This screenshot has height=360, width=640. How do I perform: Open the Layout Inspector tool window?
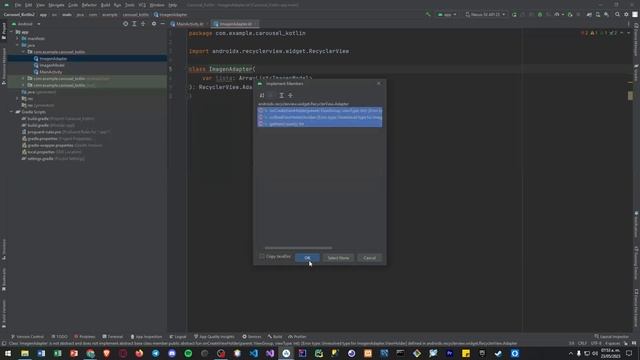tap(612, 337)
